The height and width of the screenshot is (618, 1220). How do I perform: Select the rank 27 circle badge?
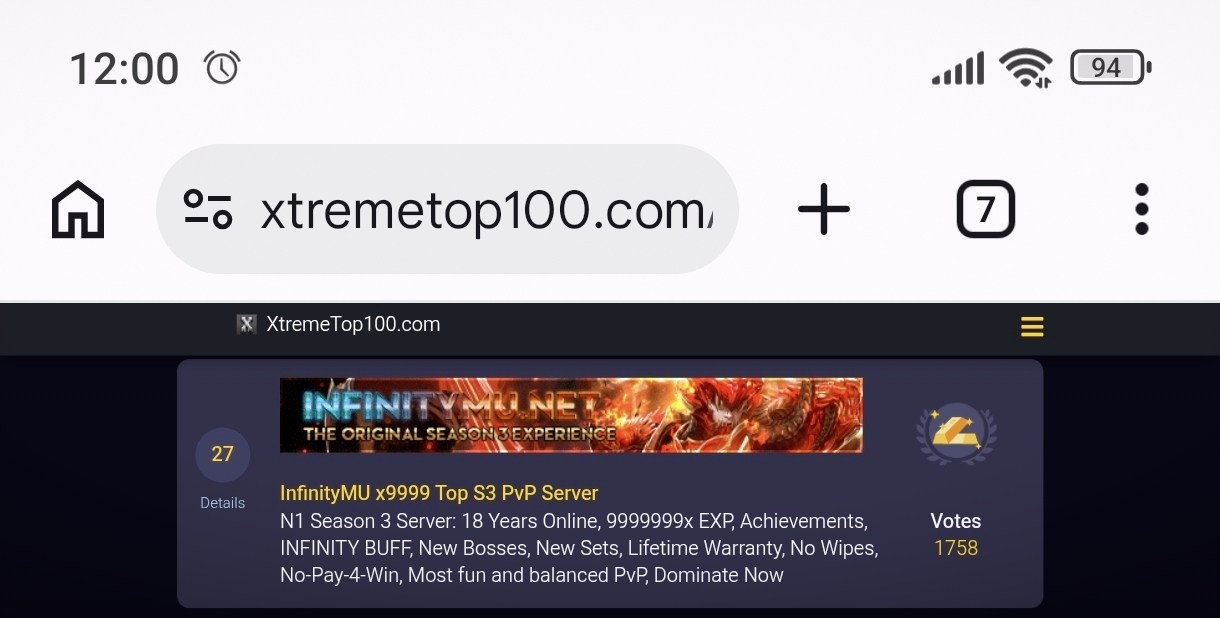(222, 454)
